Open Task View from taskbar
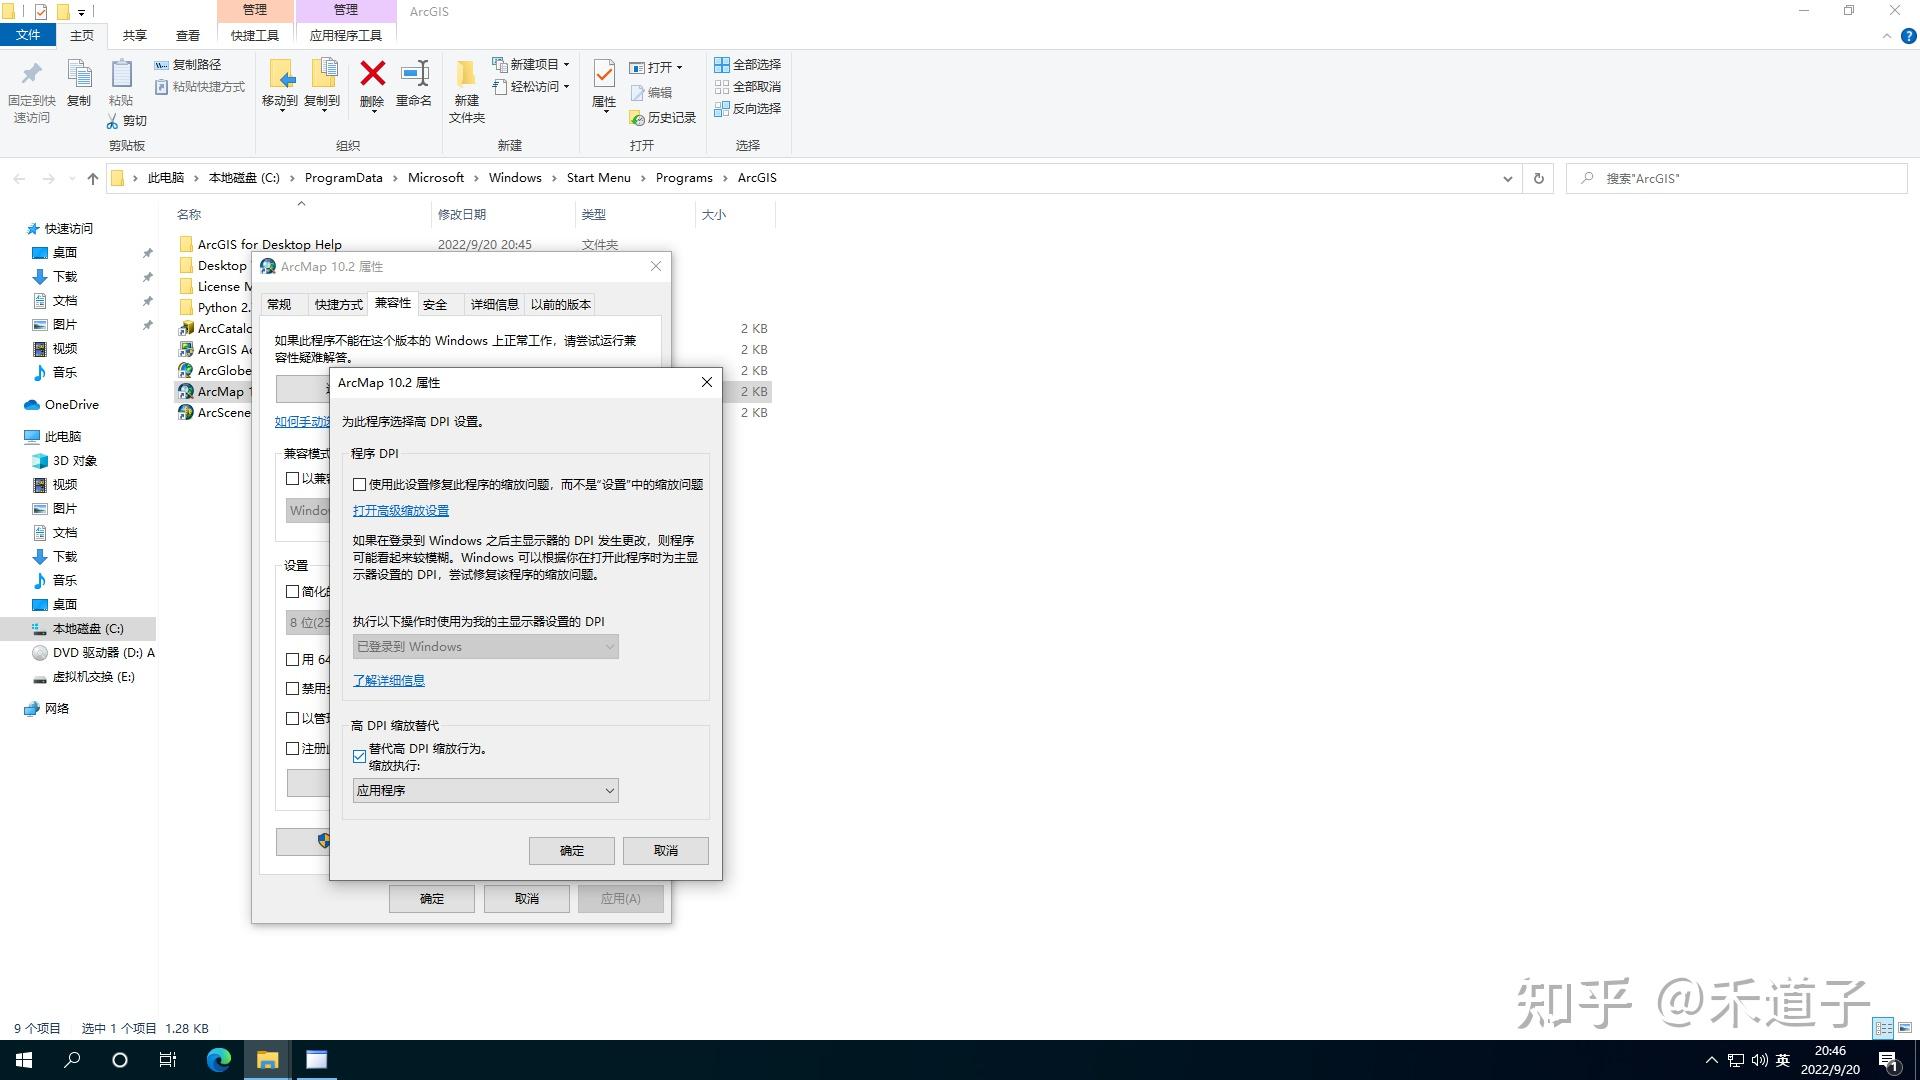 click(x=168, y=1060)
